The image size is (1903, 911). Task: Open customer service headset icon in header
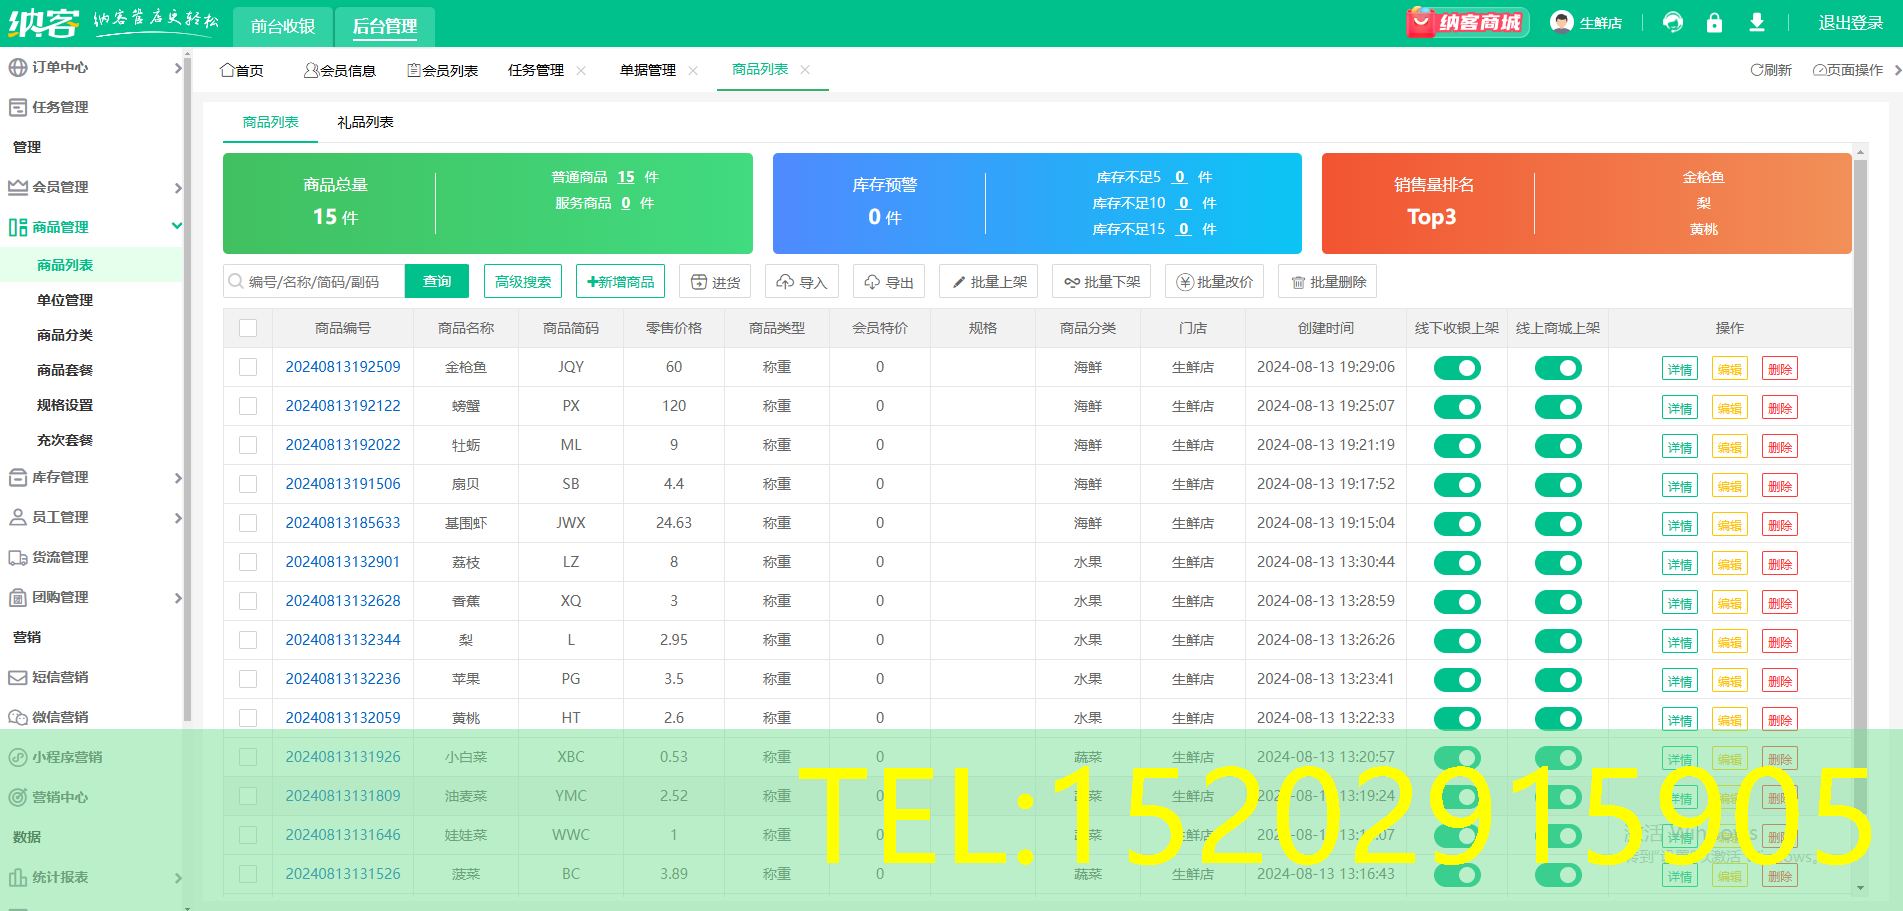(1672, 22)
